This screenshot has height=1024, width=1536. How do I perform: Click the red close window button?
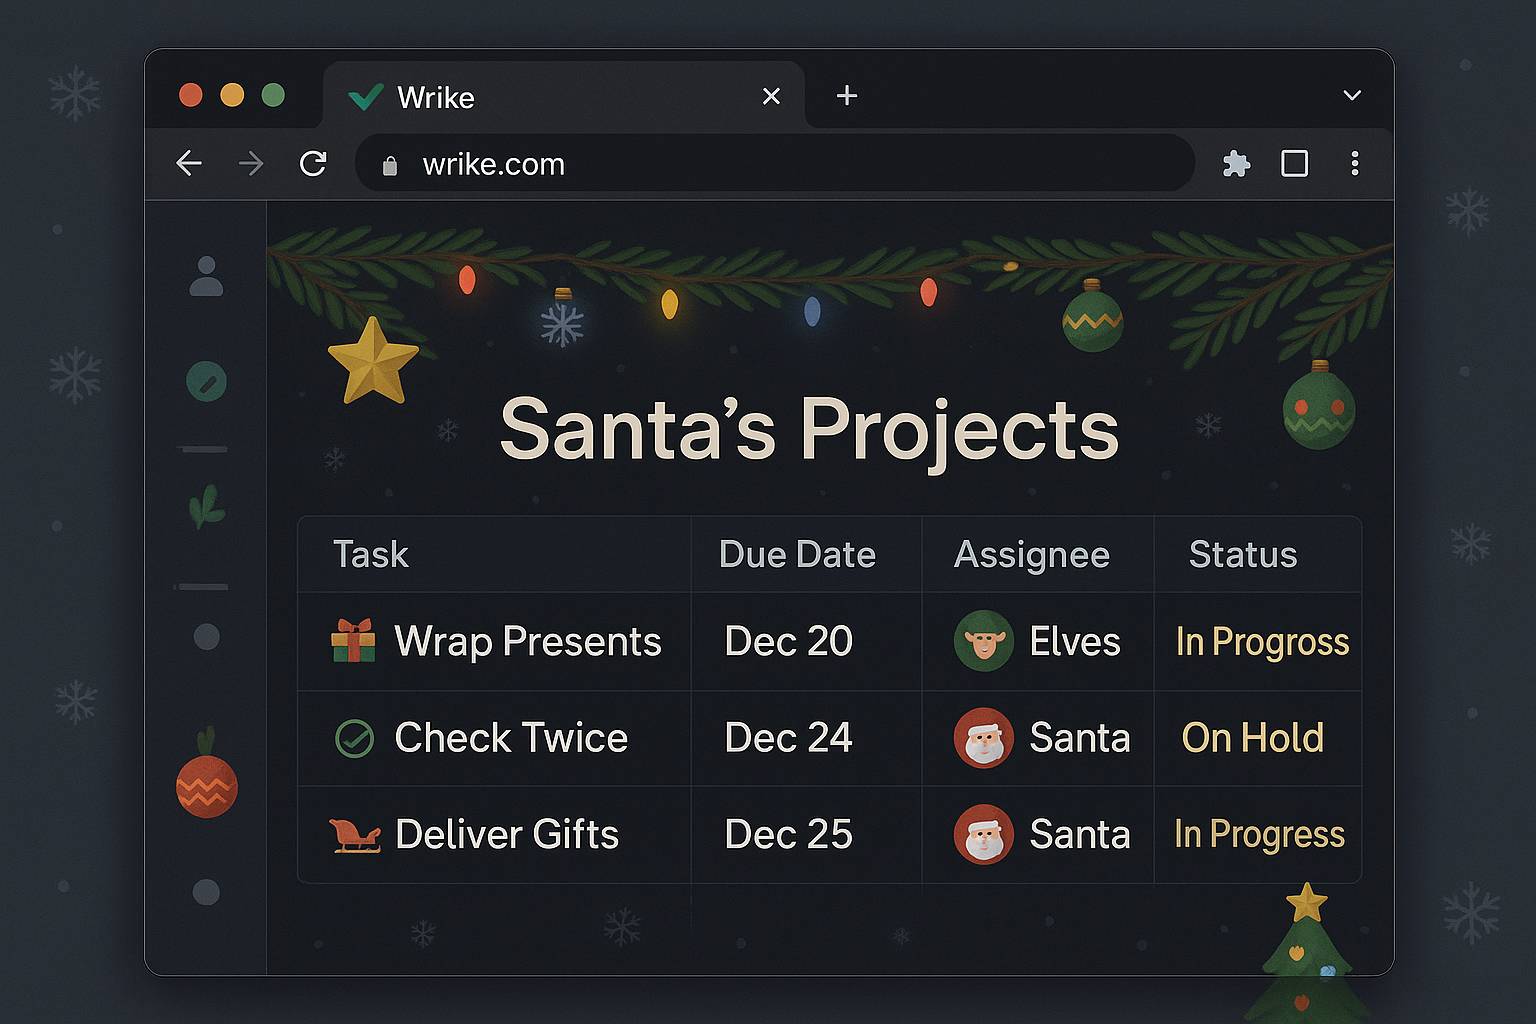click(x=190, y=95)
